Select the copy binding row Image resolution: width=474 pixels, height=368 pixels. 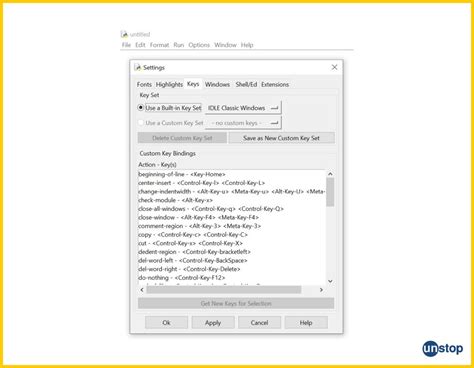click(x=232, y=235)
